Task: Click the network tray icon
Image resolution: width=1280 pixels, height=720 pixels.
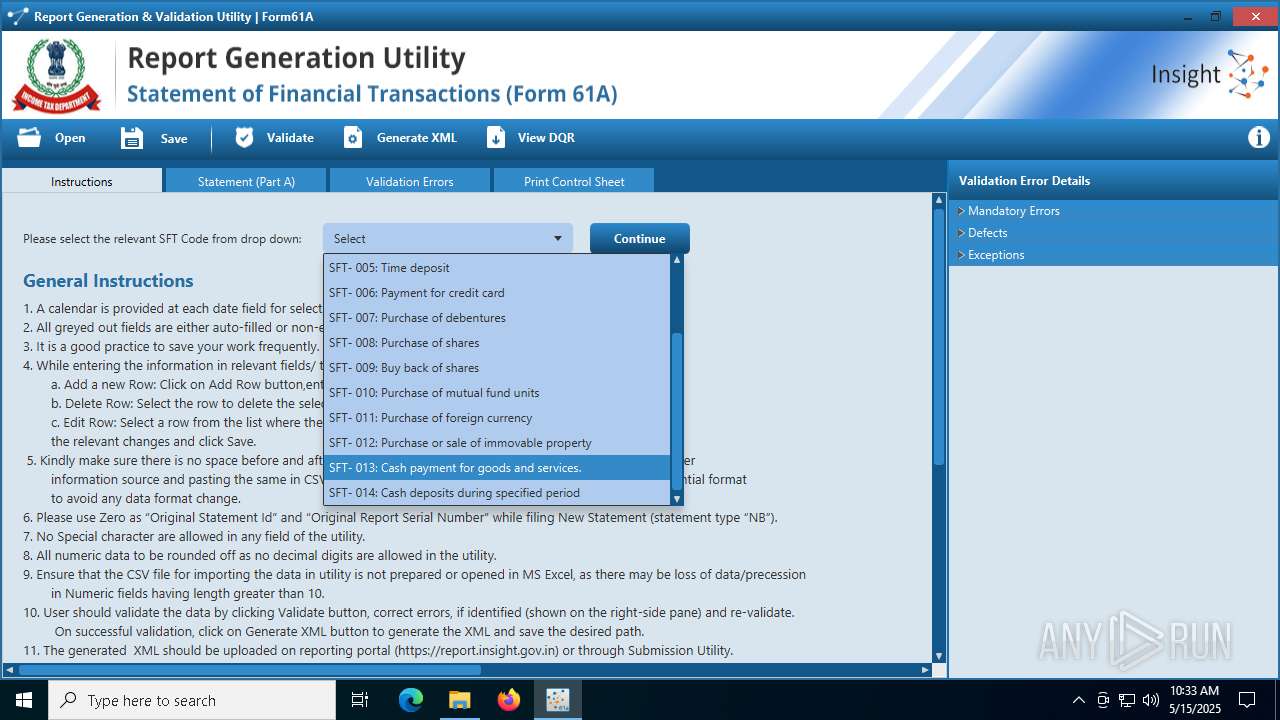Action: [1127, 700]
